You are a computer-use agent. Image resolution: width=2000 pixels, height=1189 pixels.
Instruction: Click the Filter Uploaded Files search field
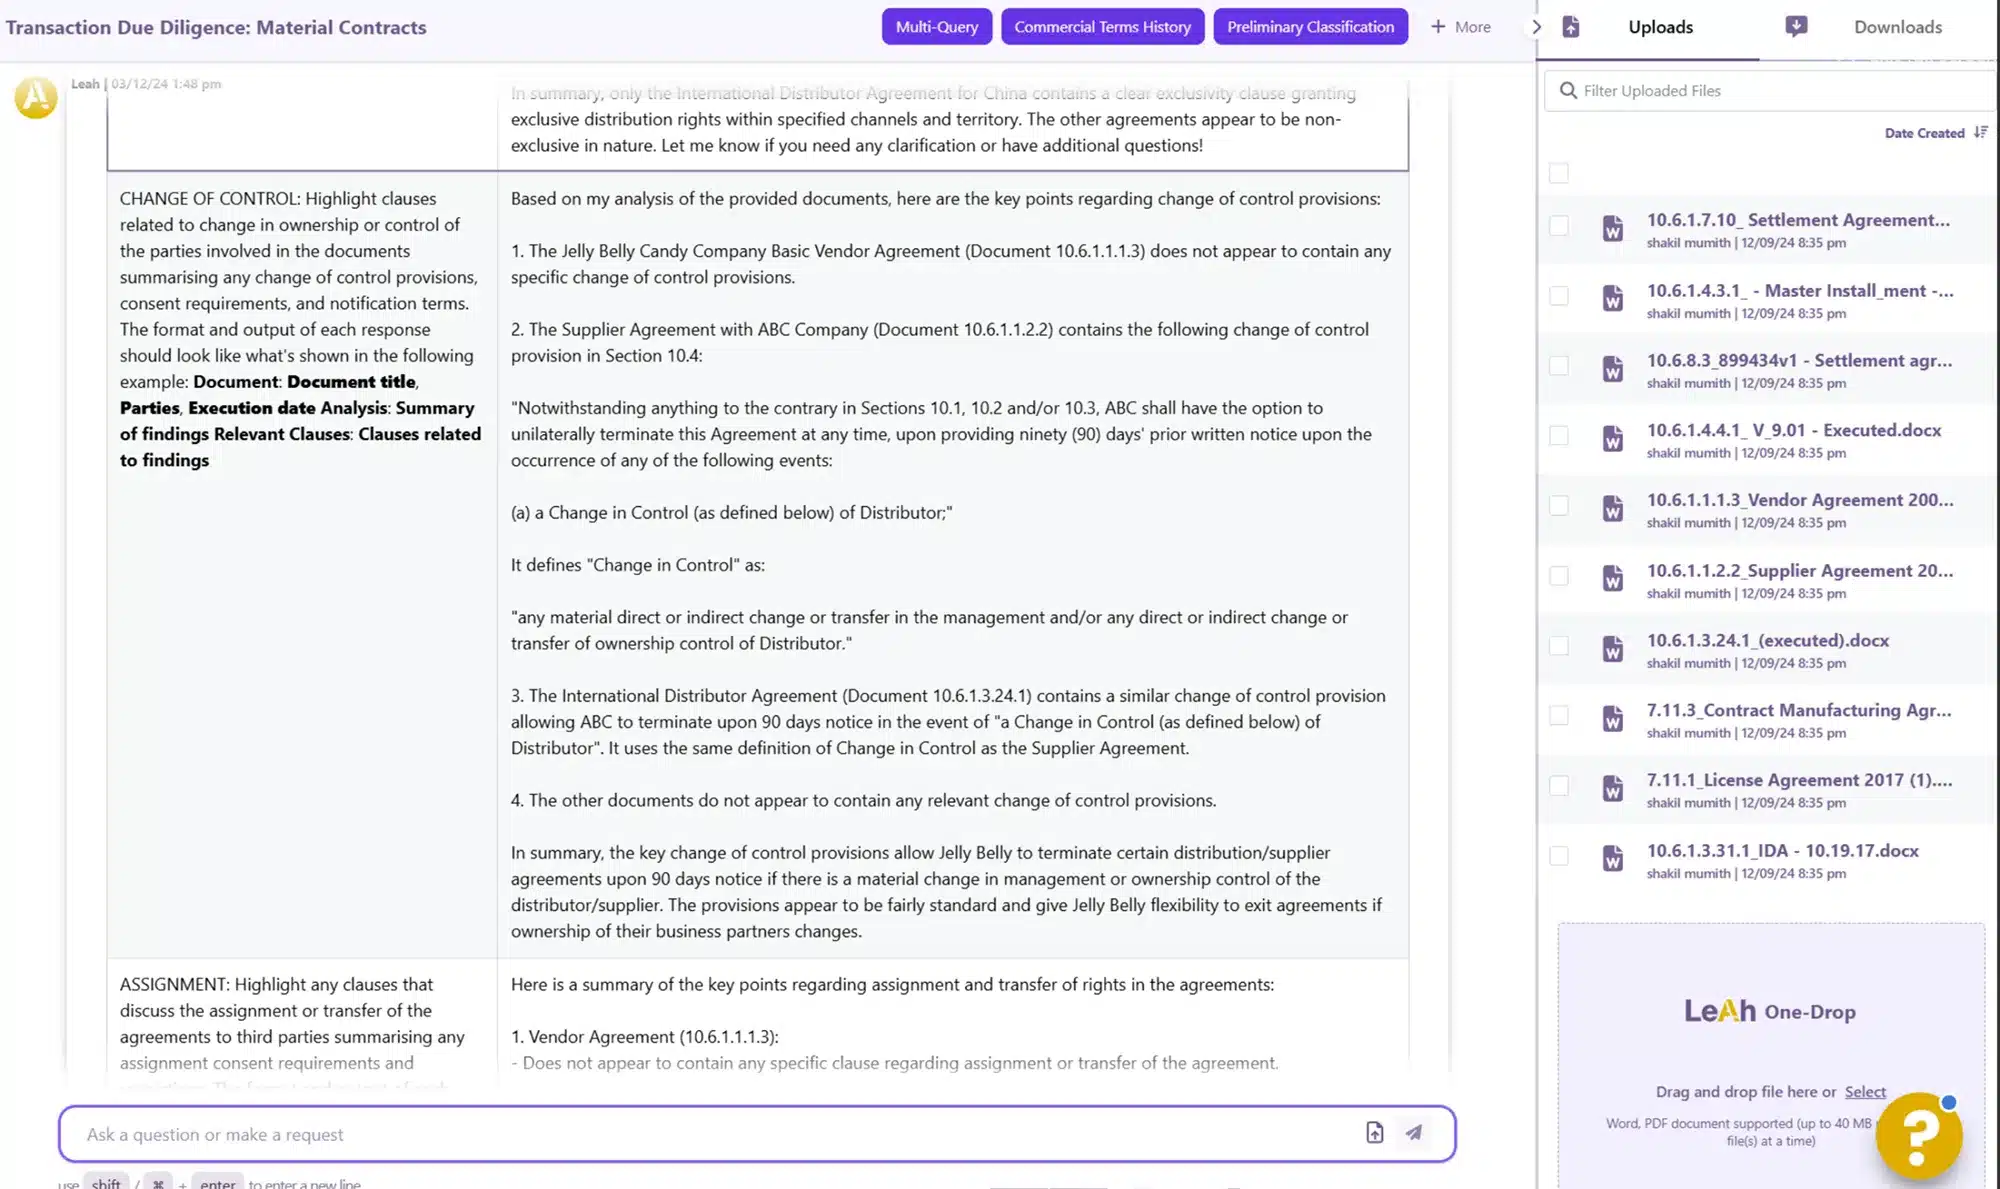[1770, 91]
